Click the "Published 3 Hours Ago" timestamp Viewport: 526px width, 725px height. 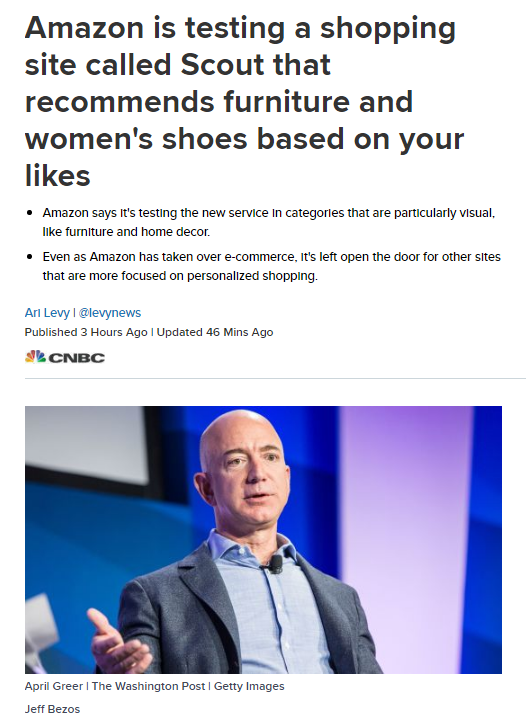coord(86,332)
